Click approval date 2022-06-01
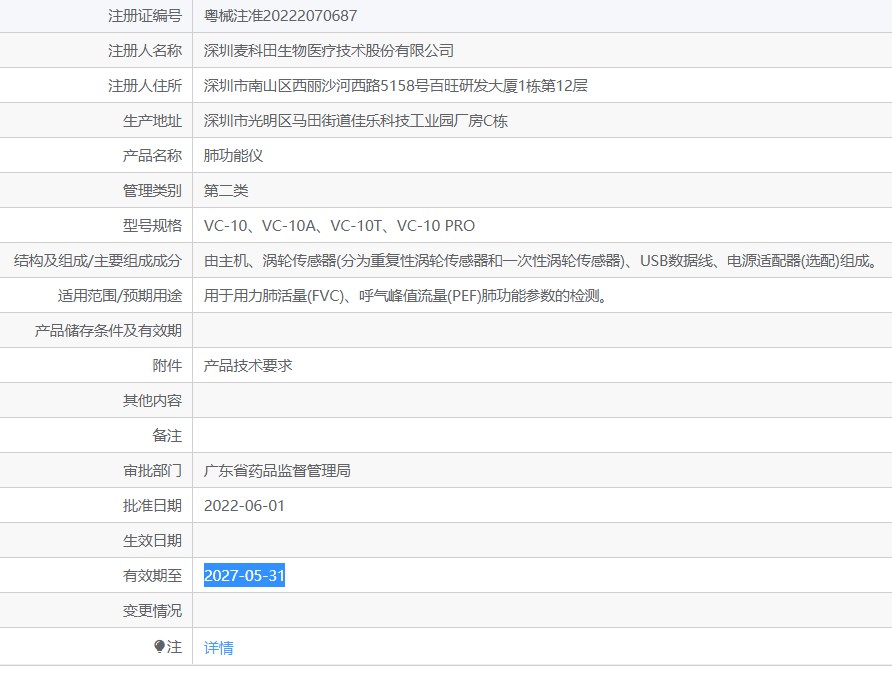This screenshot has width=892, height=673. [244, 505]
